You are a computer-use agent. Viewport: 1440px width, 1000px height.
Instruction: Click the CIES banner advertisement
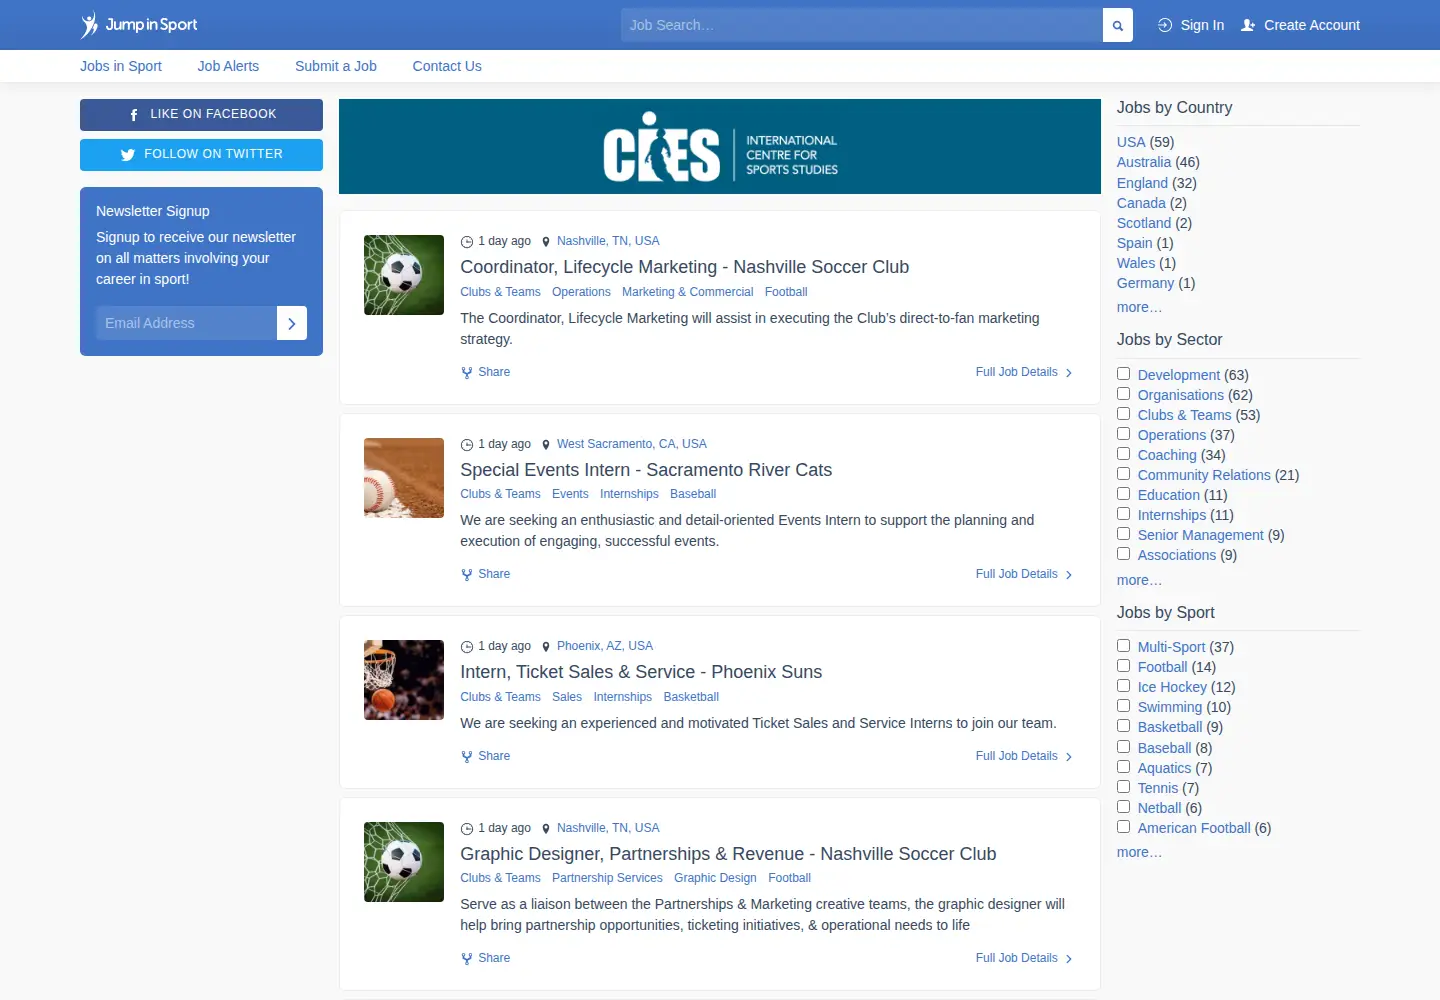pyautogui.click(x=720, y=146)
